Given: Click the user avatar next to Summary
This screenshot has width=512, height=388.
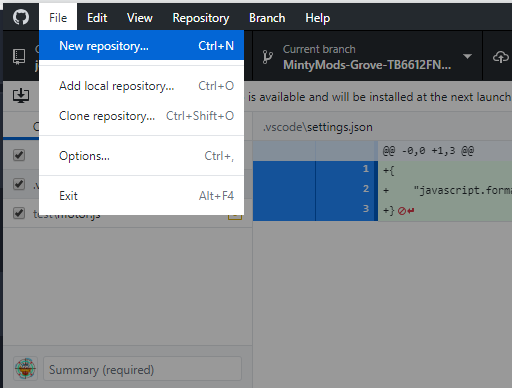Looking at the screenshot, I should (x=25, y=369).
